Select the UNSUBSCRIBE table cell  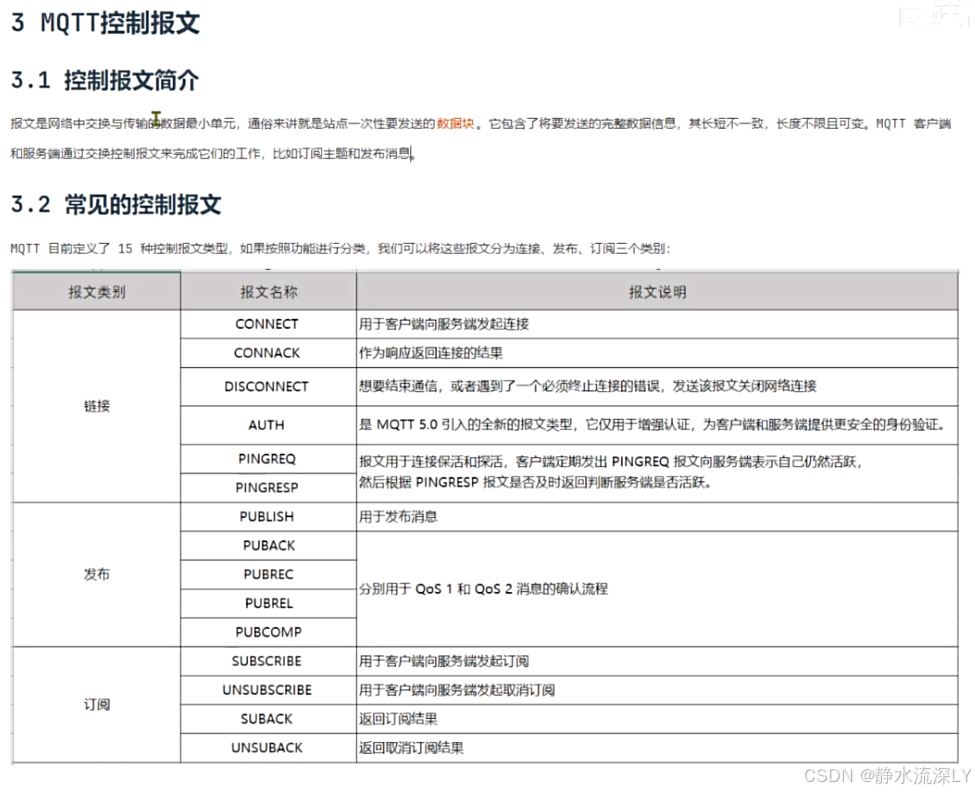pos(267,690)
